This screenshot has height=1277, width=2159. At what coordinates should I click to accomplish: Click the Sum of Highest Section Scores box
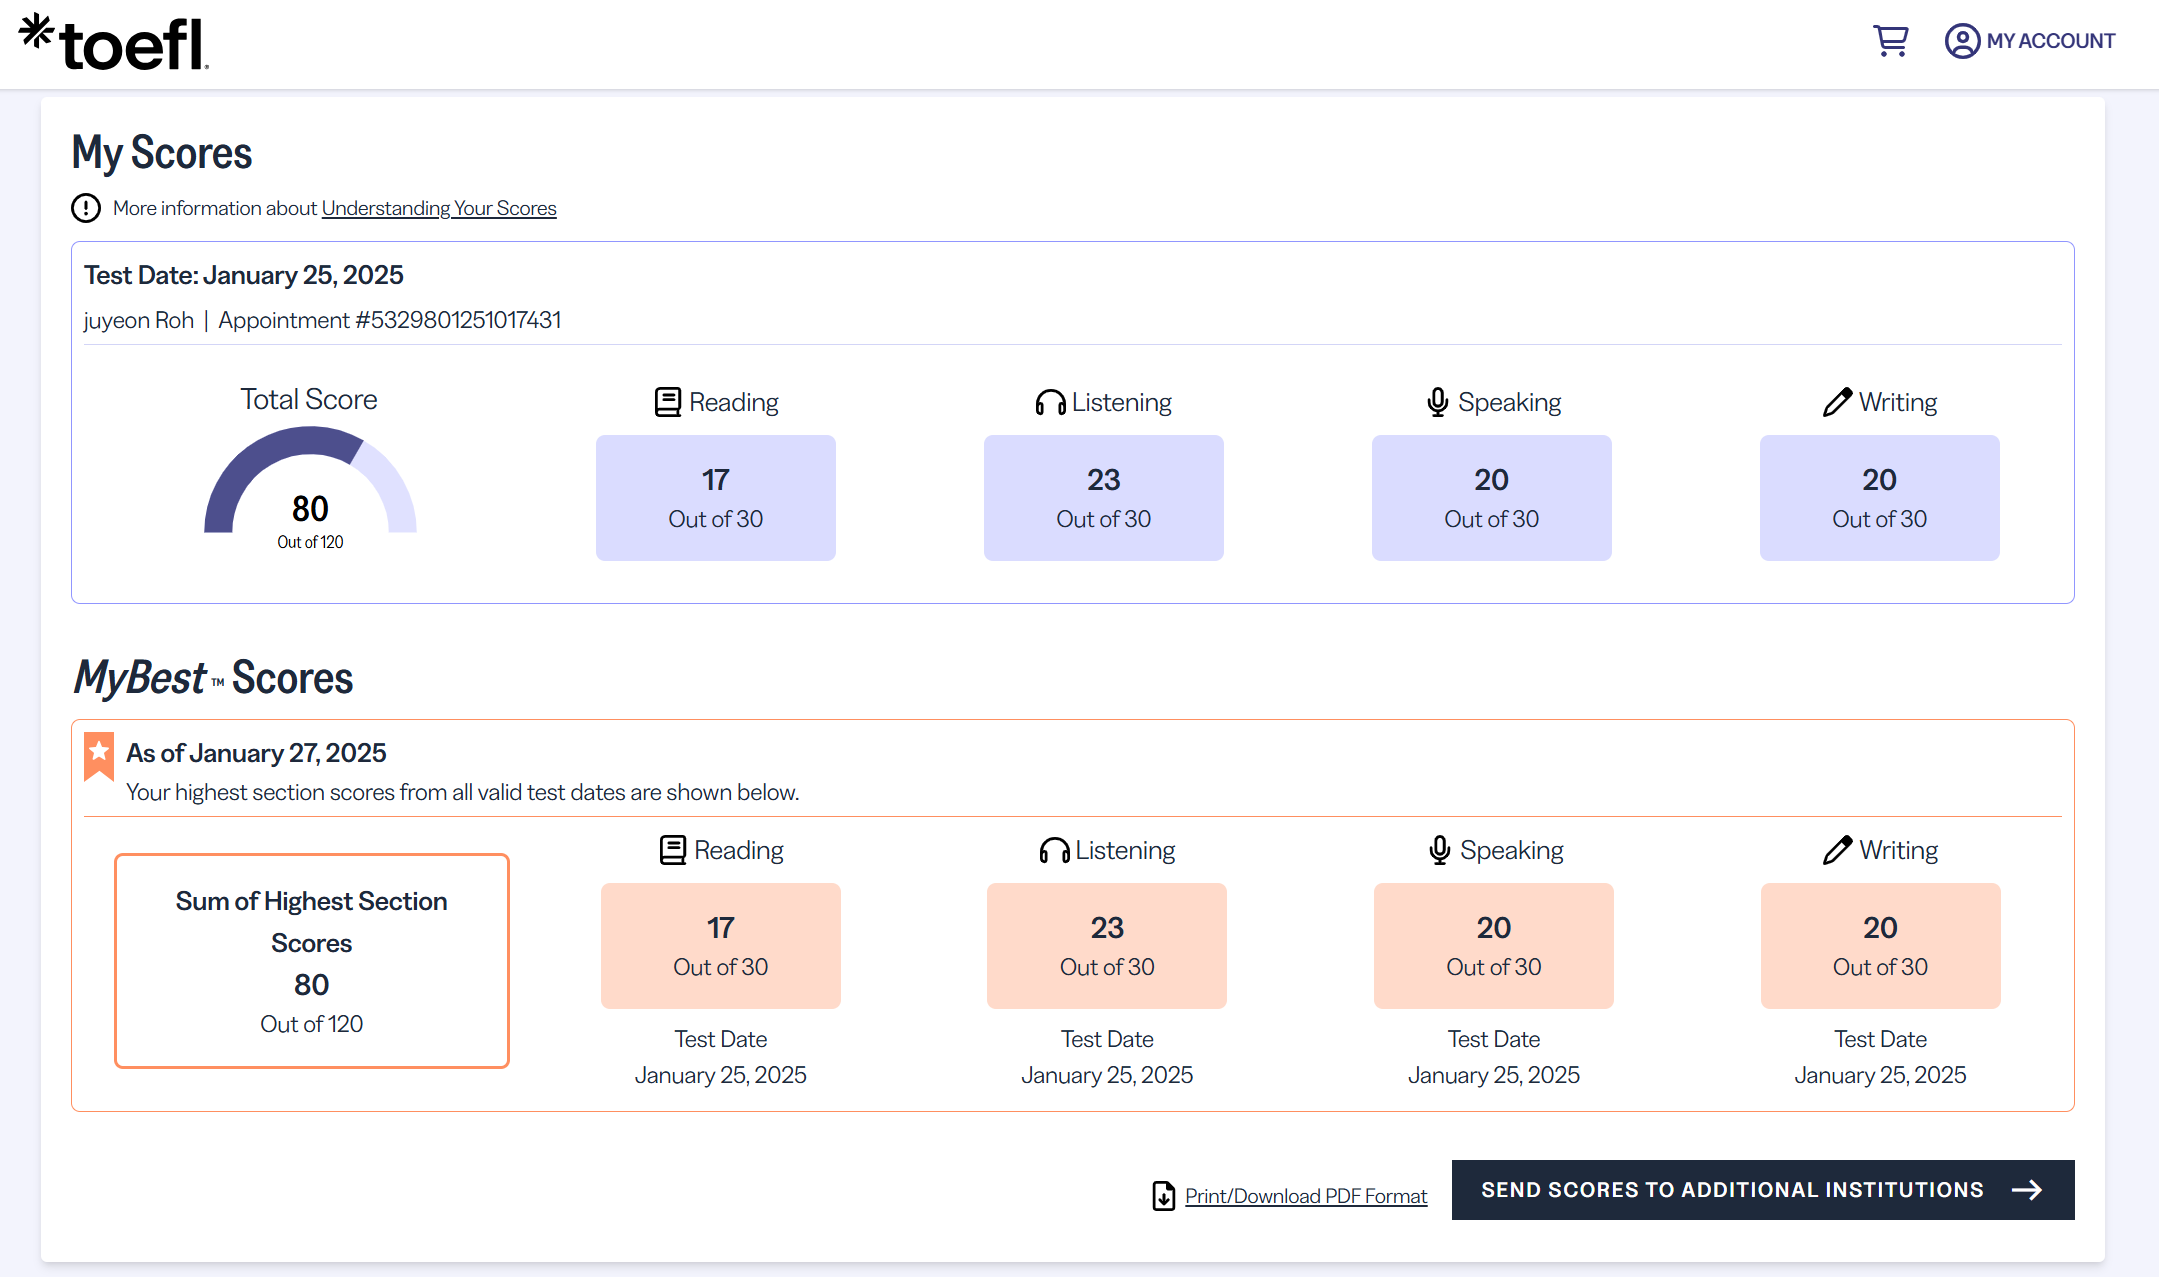(x=312, y=960)
